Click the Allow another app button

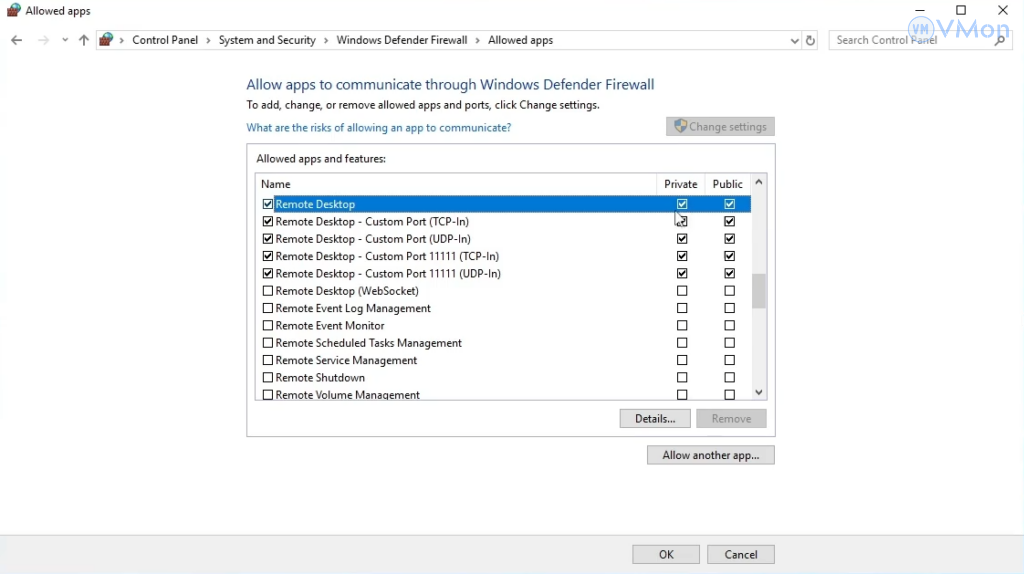[710, 455]
